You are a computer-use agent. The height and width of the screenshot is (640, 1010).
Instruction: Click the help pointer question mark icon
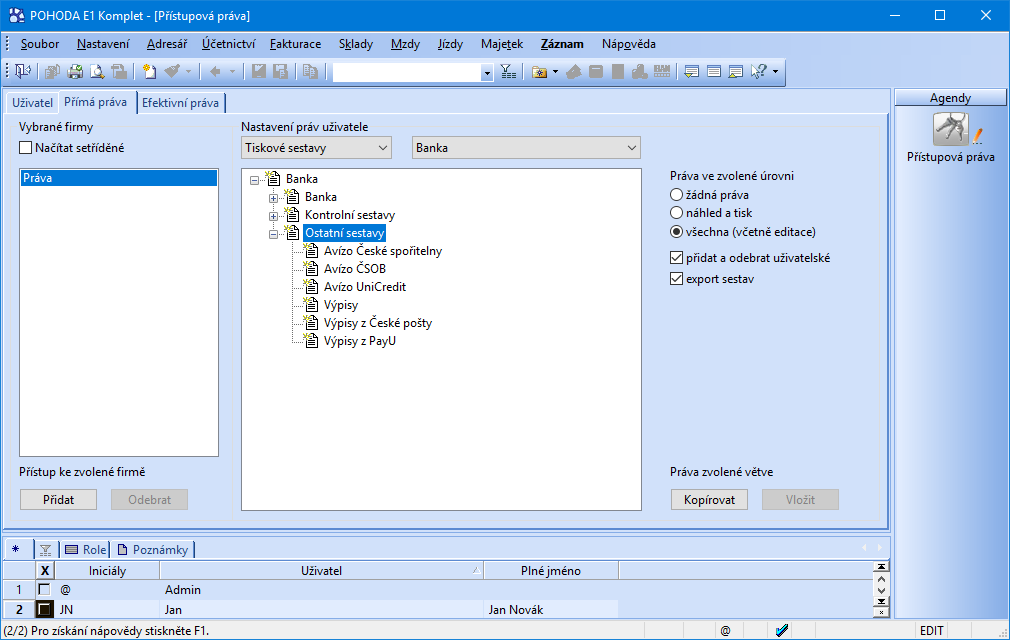(759, 72)
